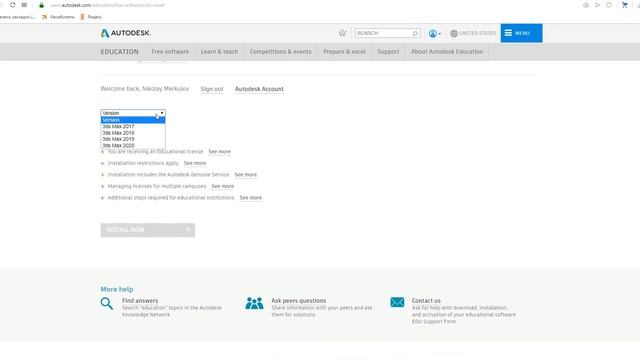
Task: Click the browser heart favorites icon
Action: coord(609,5)
